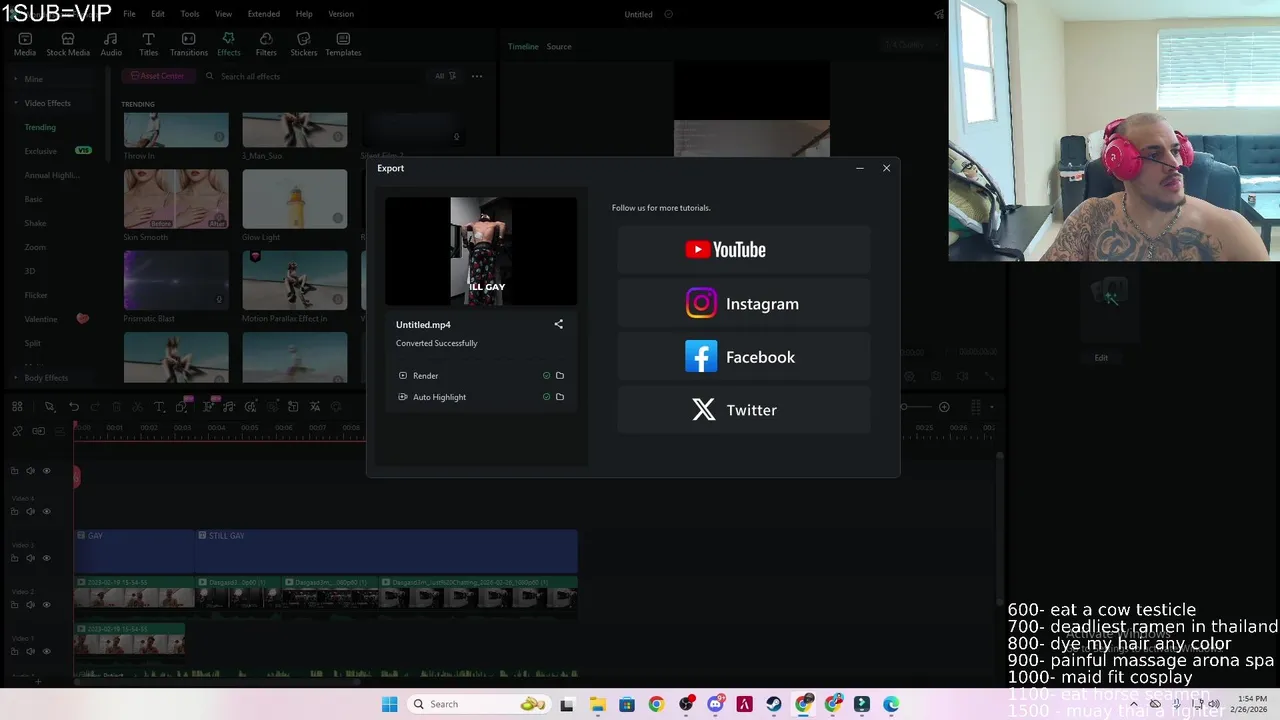This screenshot has height=720, width=1280.
Task: Open the Tools menu
Action: 190,14
